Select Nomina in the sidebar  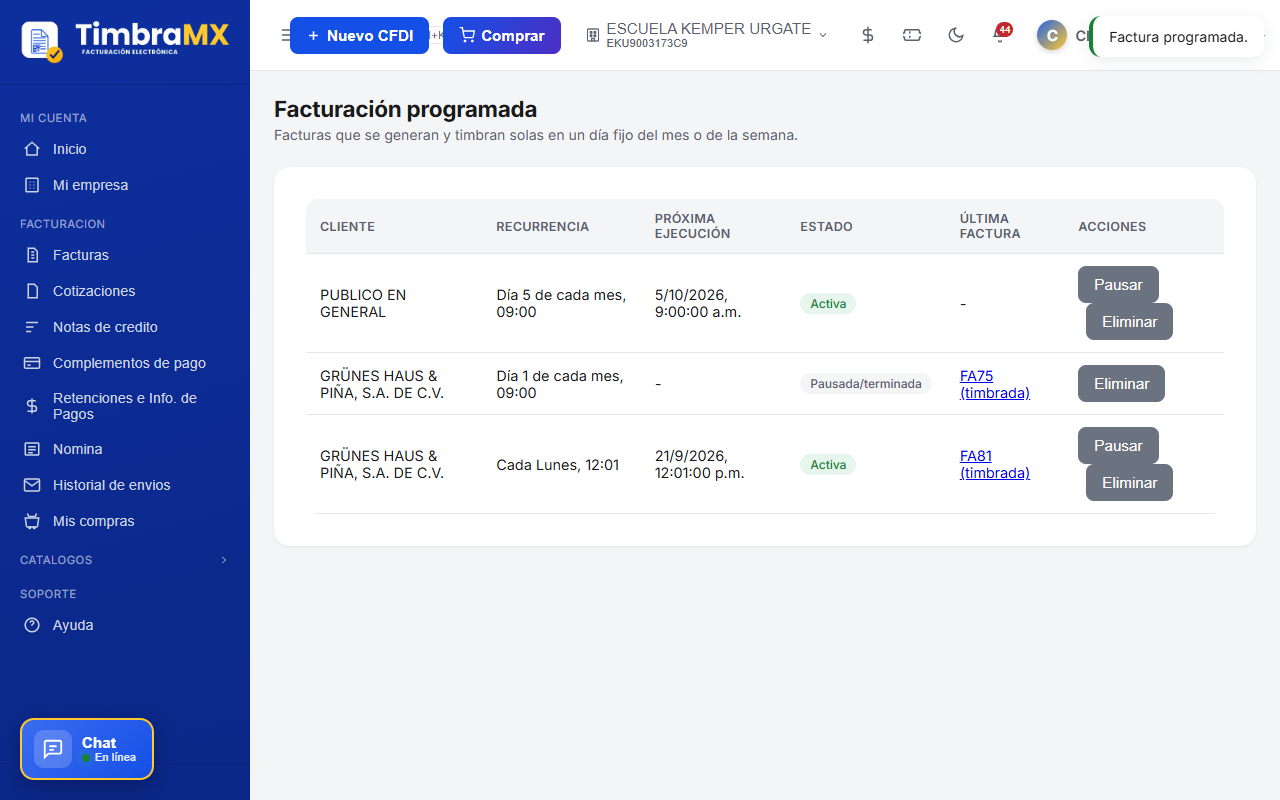[125, 449]
